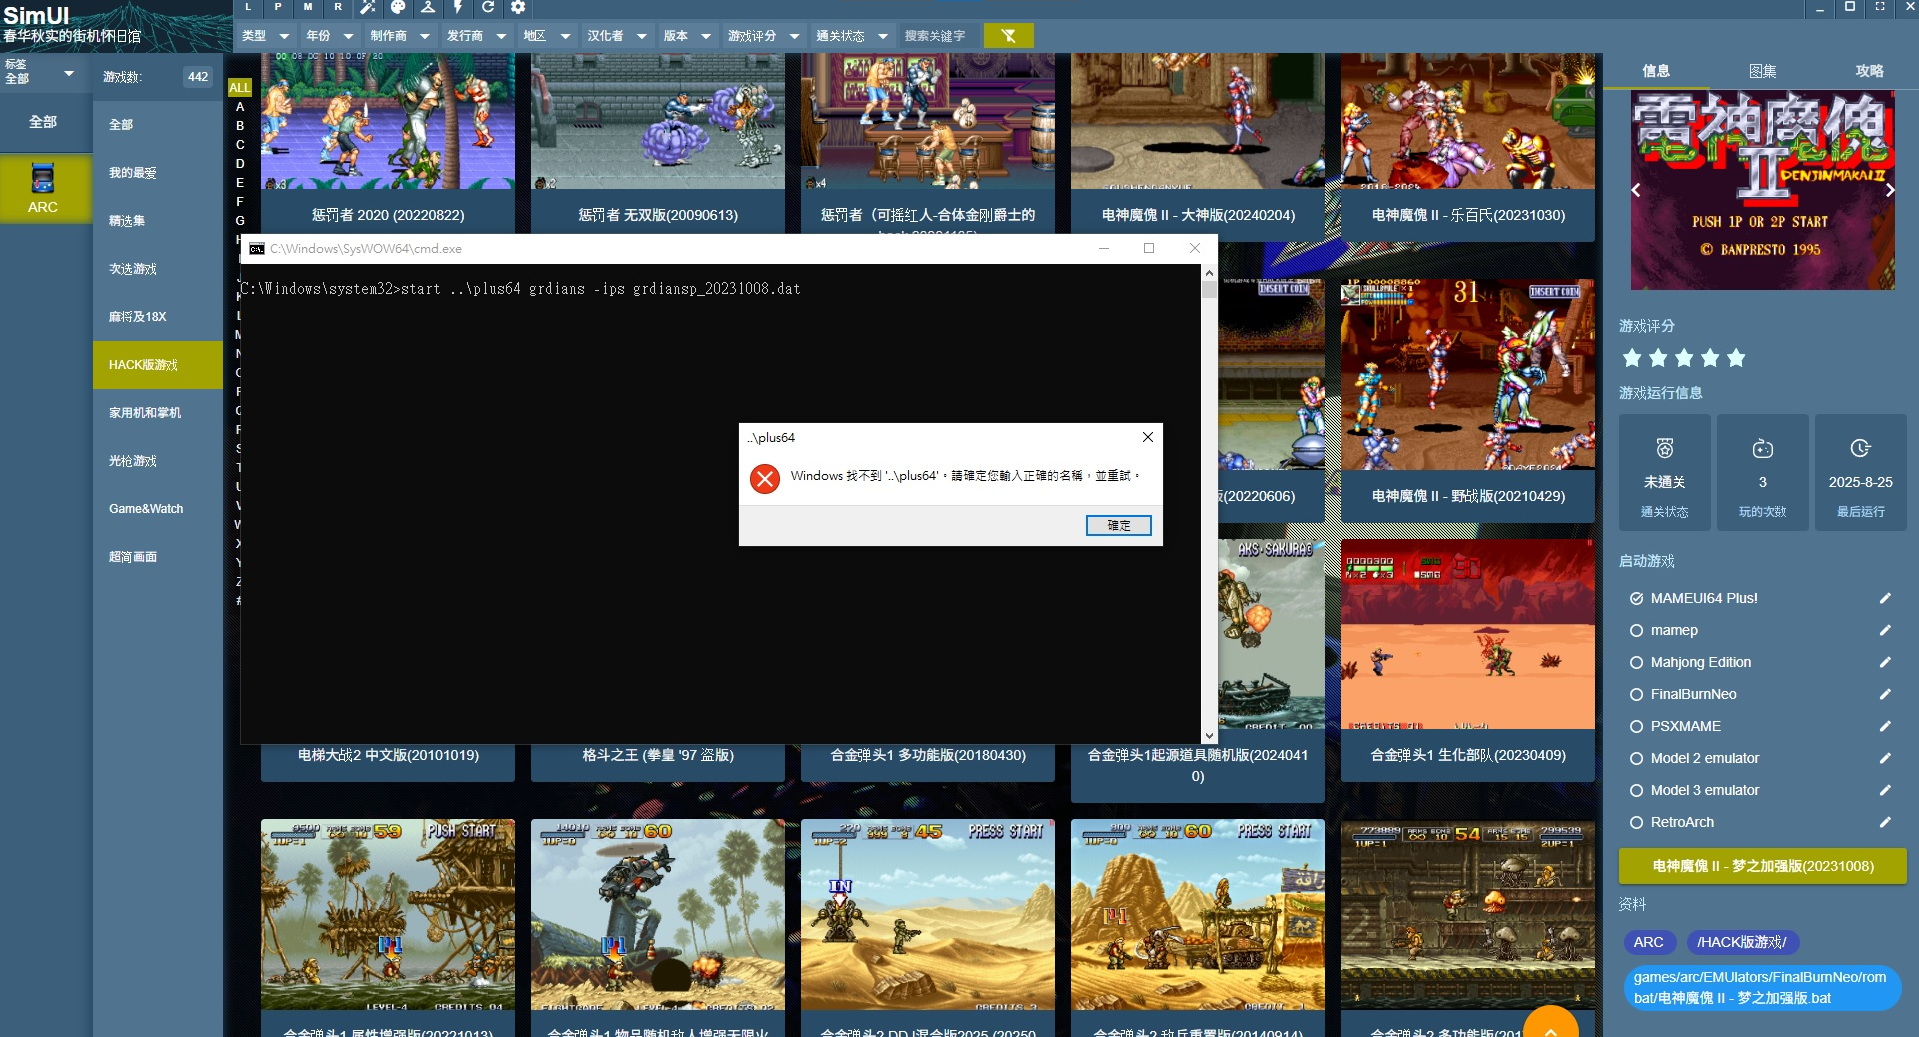Expand the 类型 filter dropdown

265,36
